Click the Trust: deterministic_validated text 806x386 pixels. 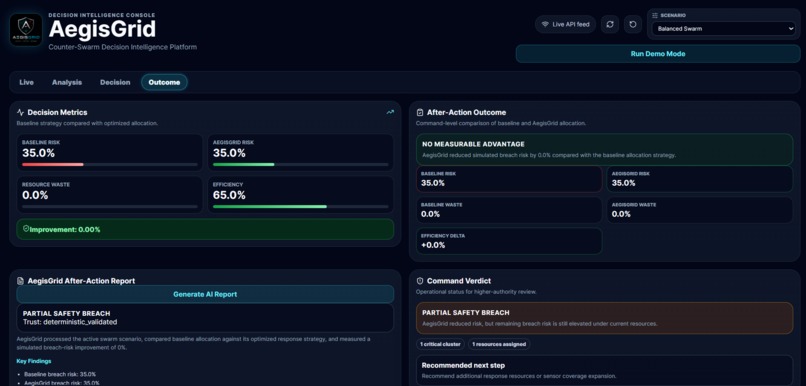pos(70,322)
